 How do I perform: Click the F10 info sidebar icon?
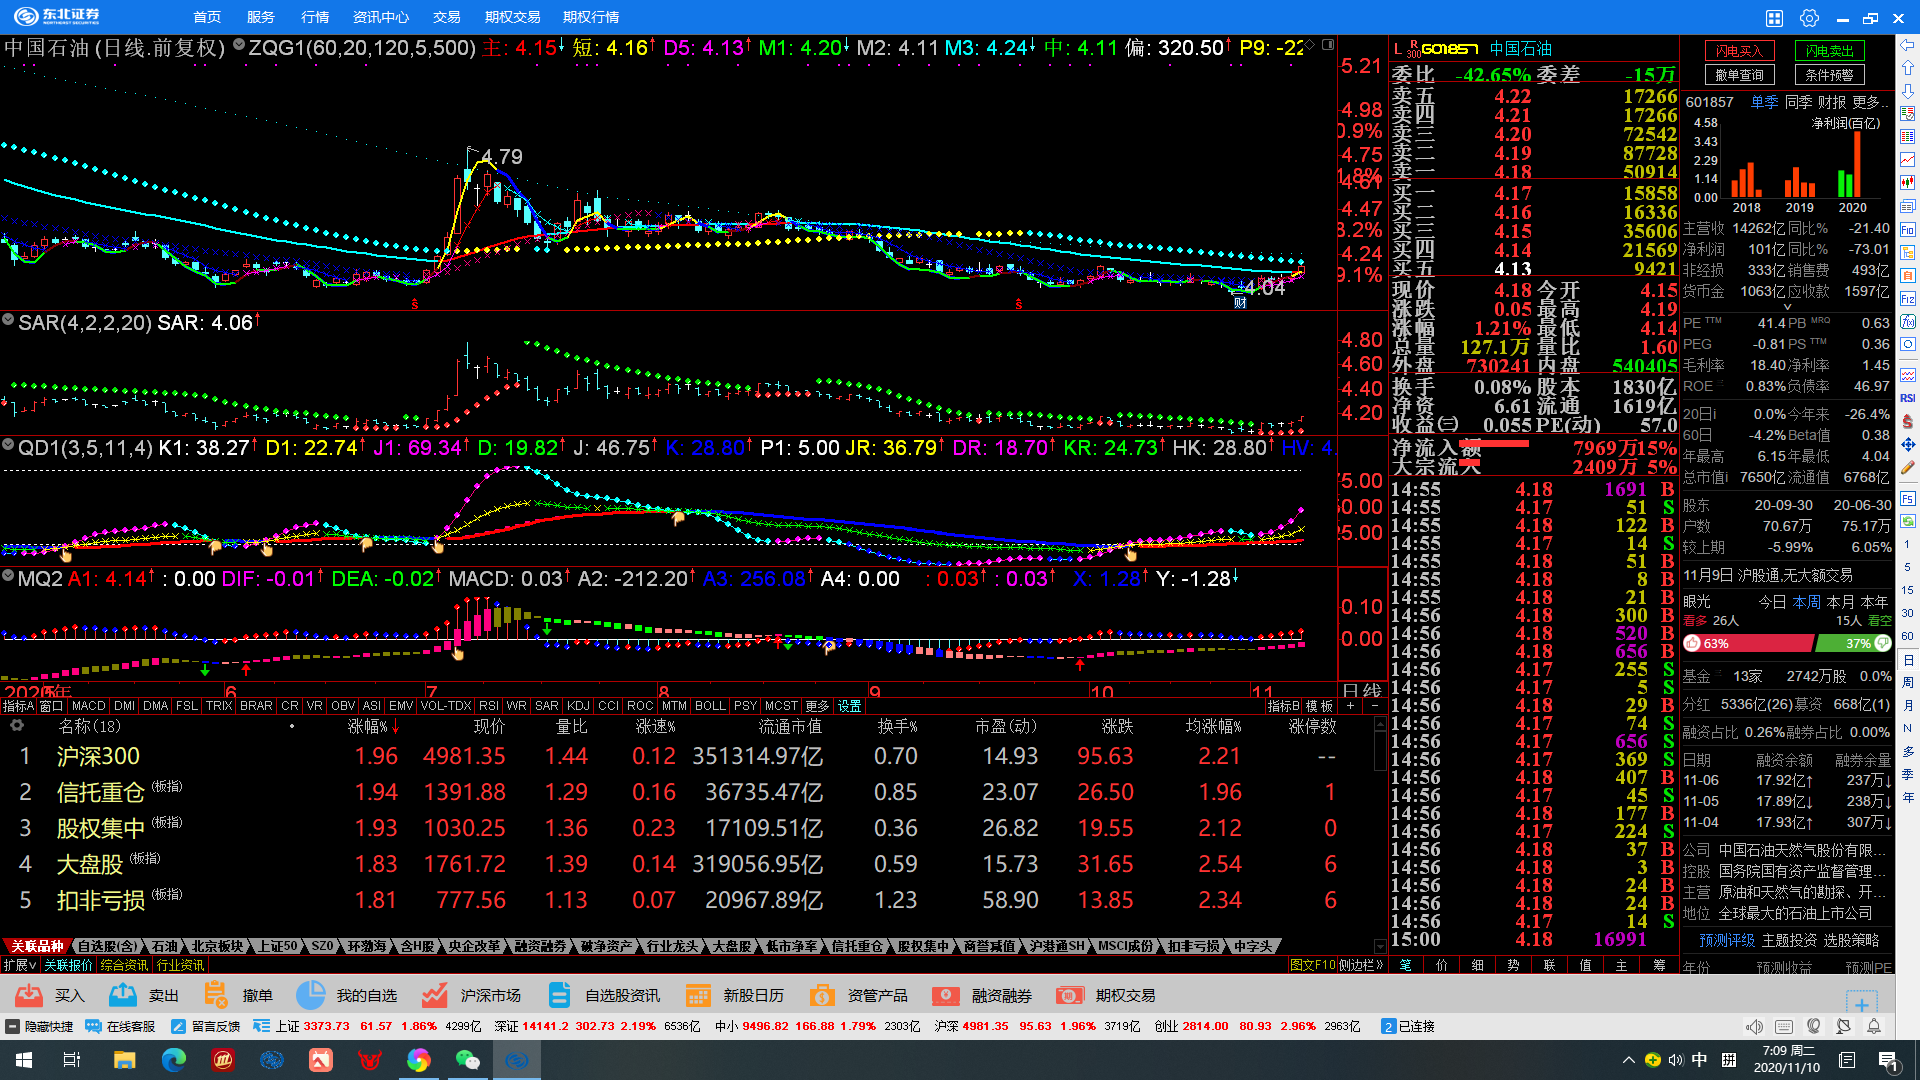click(x=1908, y=229)
